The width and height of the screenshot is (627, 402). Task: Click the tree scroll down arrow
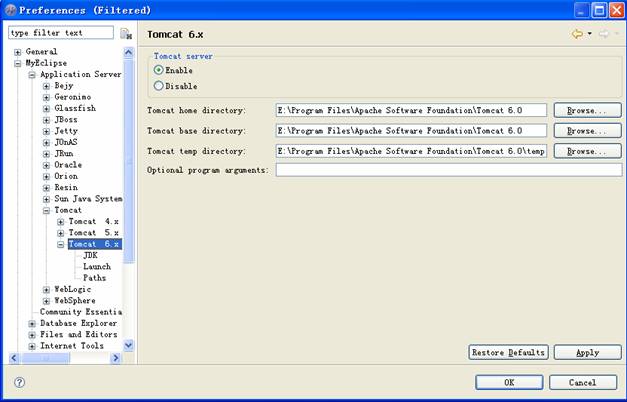pos(129,345)
